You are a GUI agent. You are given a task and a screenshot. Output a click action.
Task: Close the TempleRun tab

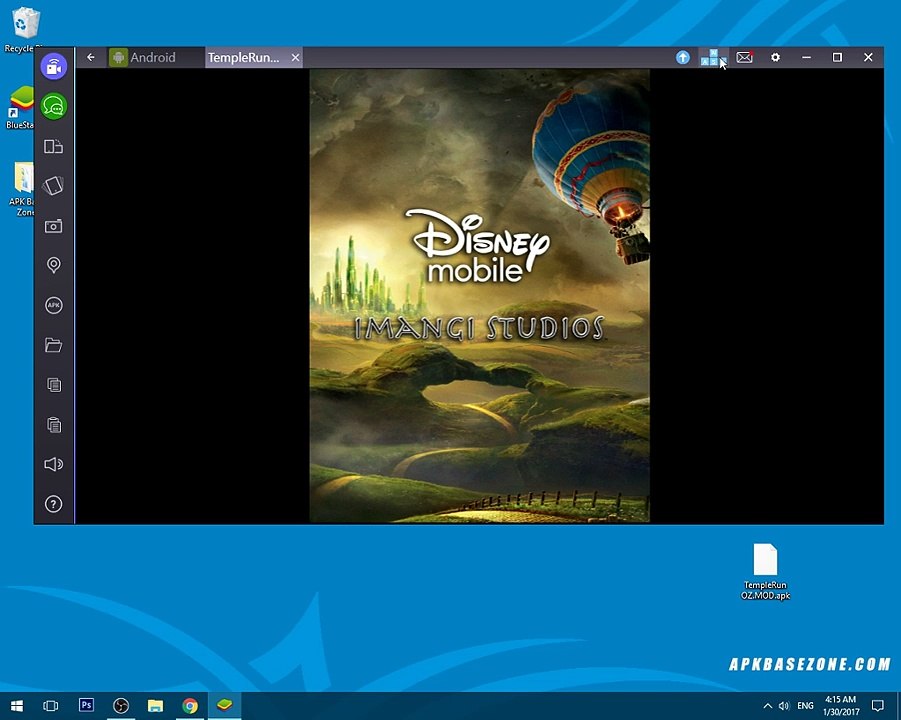(x=295, y=57)
